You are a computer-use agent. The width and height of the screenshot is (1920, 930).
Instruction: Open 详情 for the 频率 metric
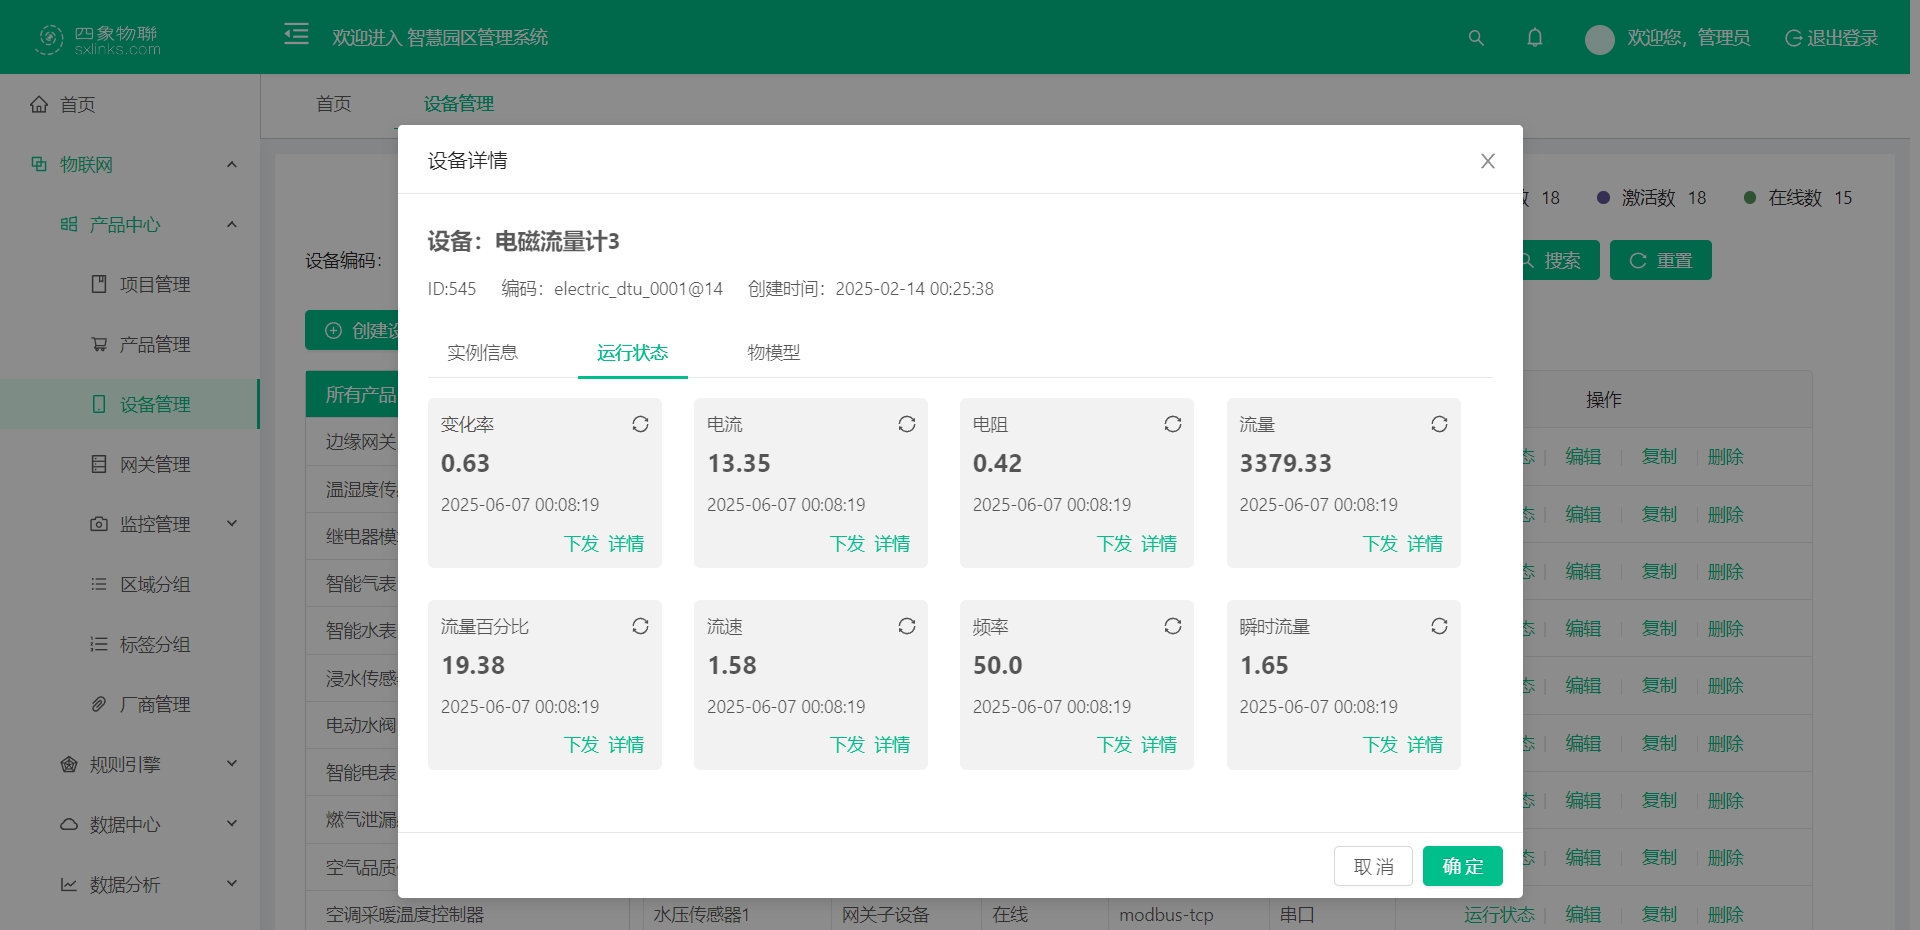(x=1158, y=744)
